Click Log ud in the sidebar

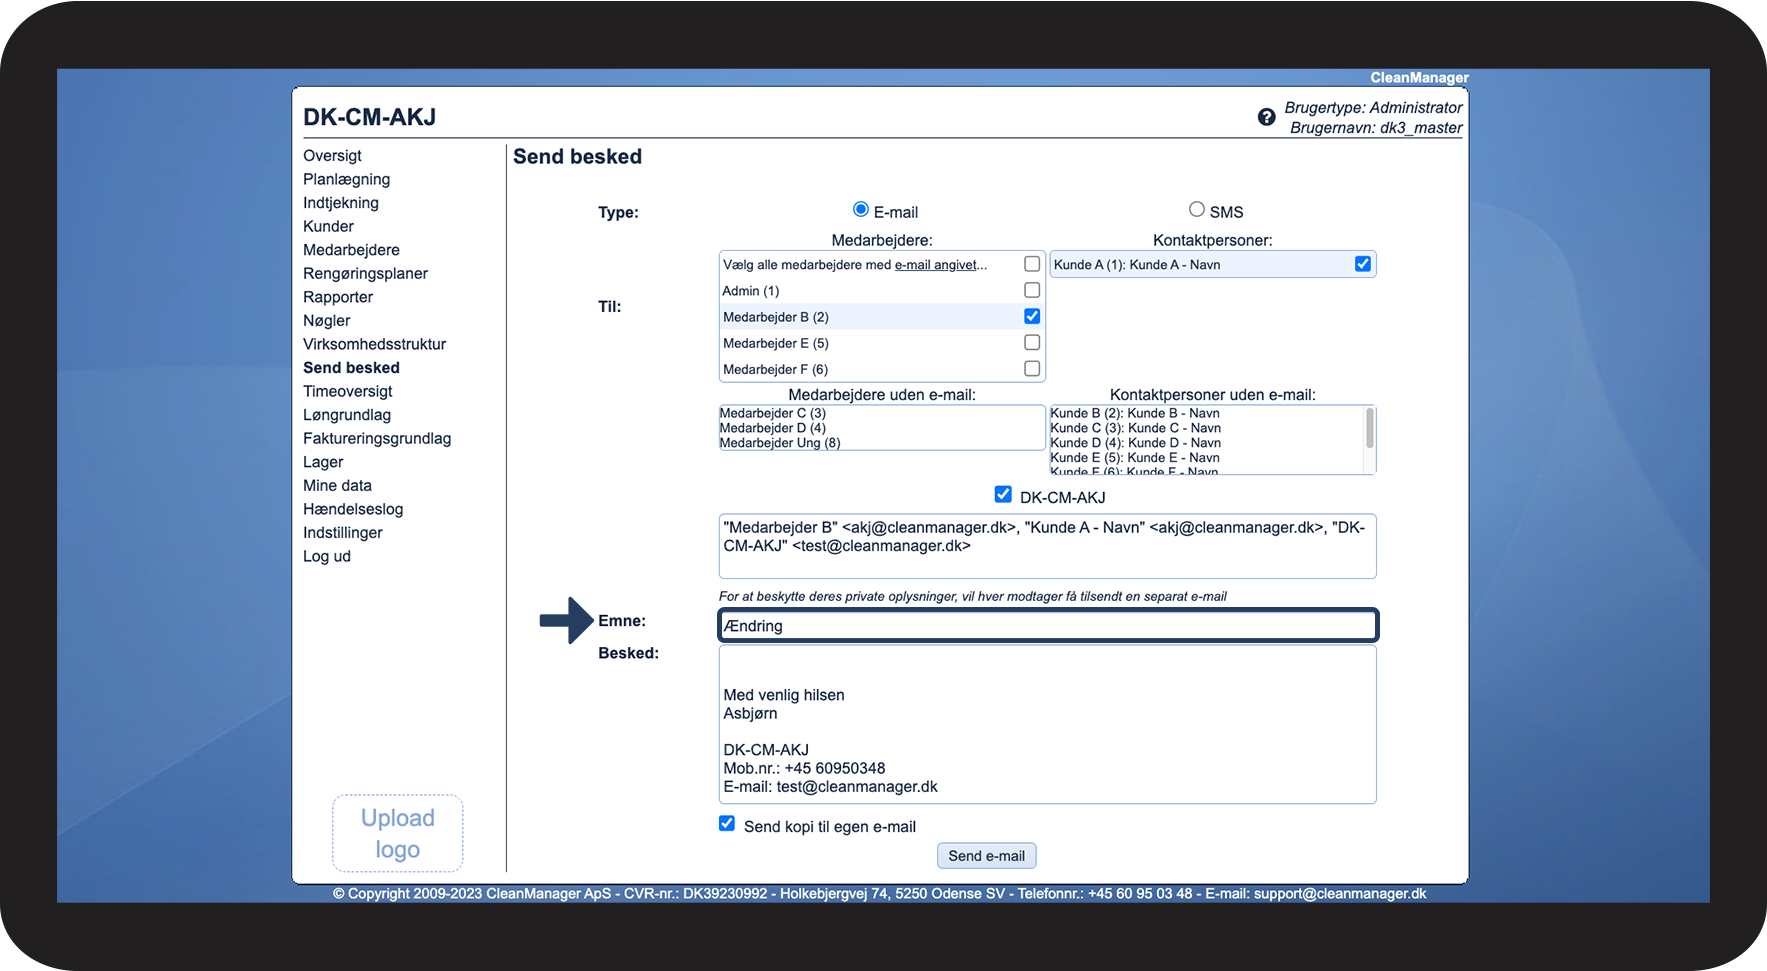[326, 556]
